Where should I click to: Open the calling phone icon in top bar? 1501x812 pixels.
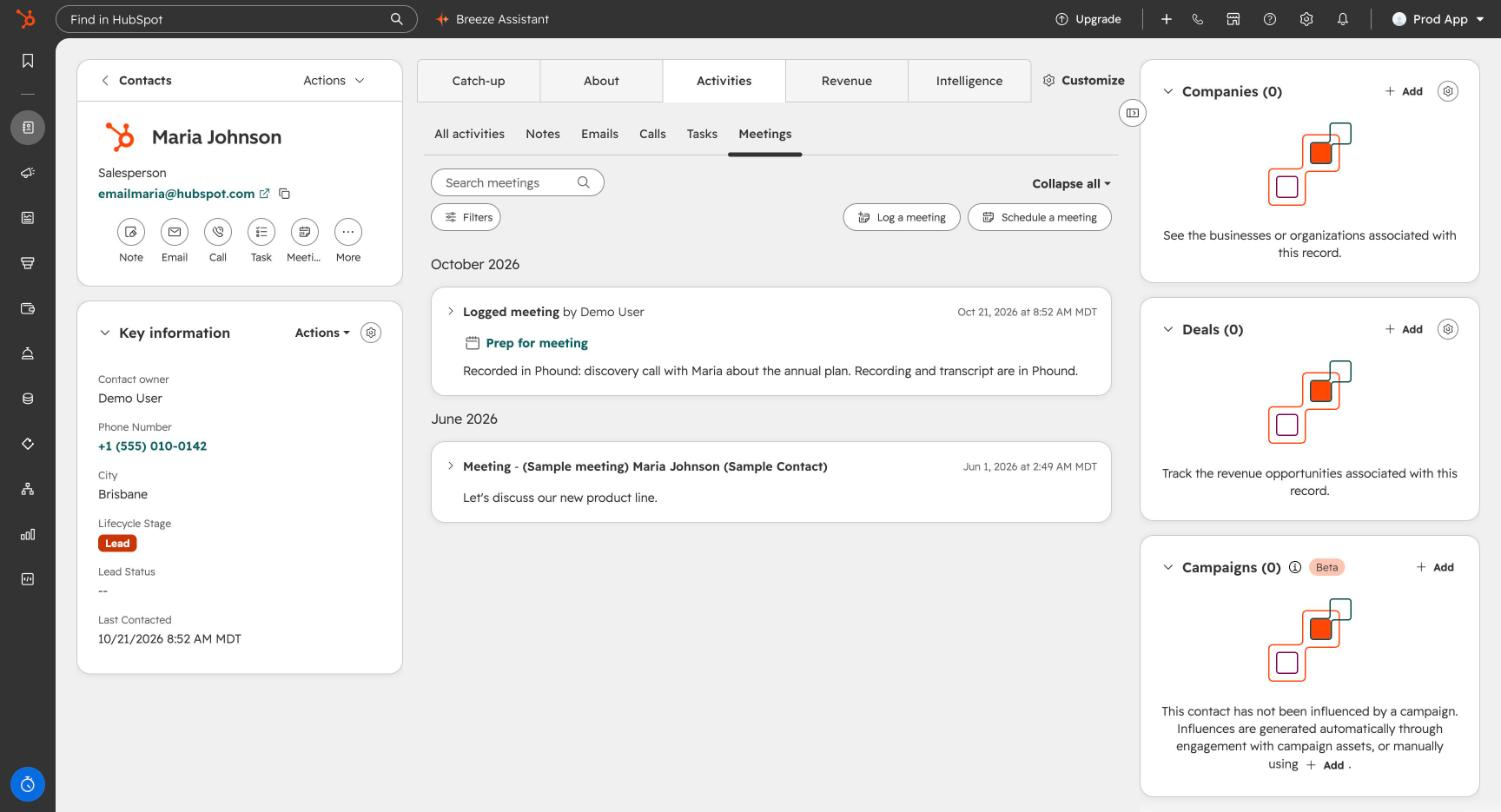1197,19
